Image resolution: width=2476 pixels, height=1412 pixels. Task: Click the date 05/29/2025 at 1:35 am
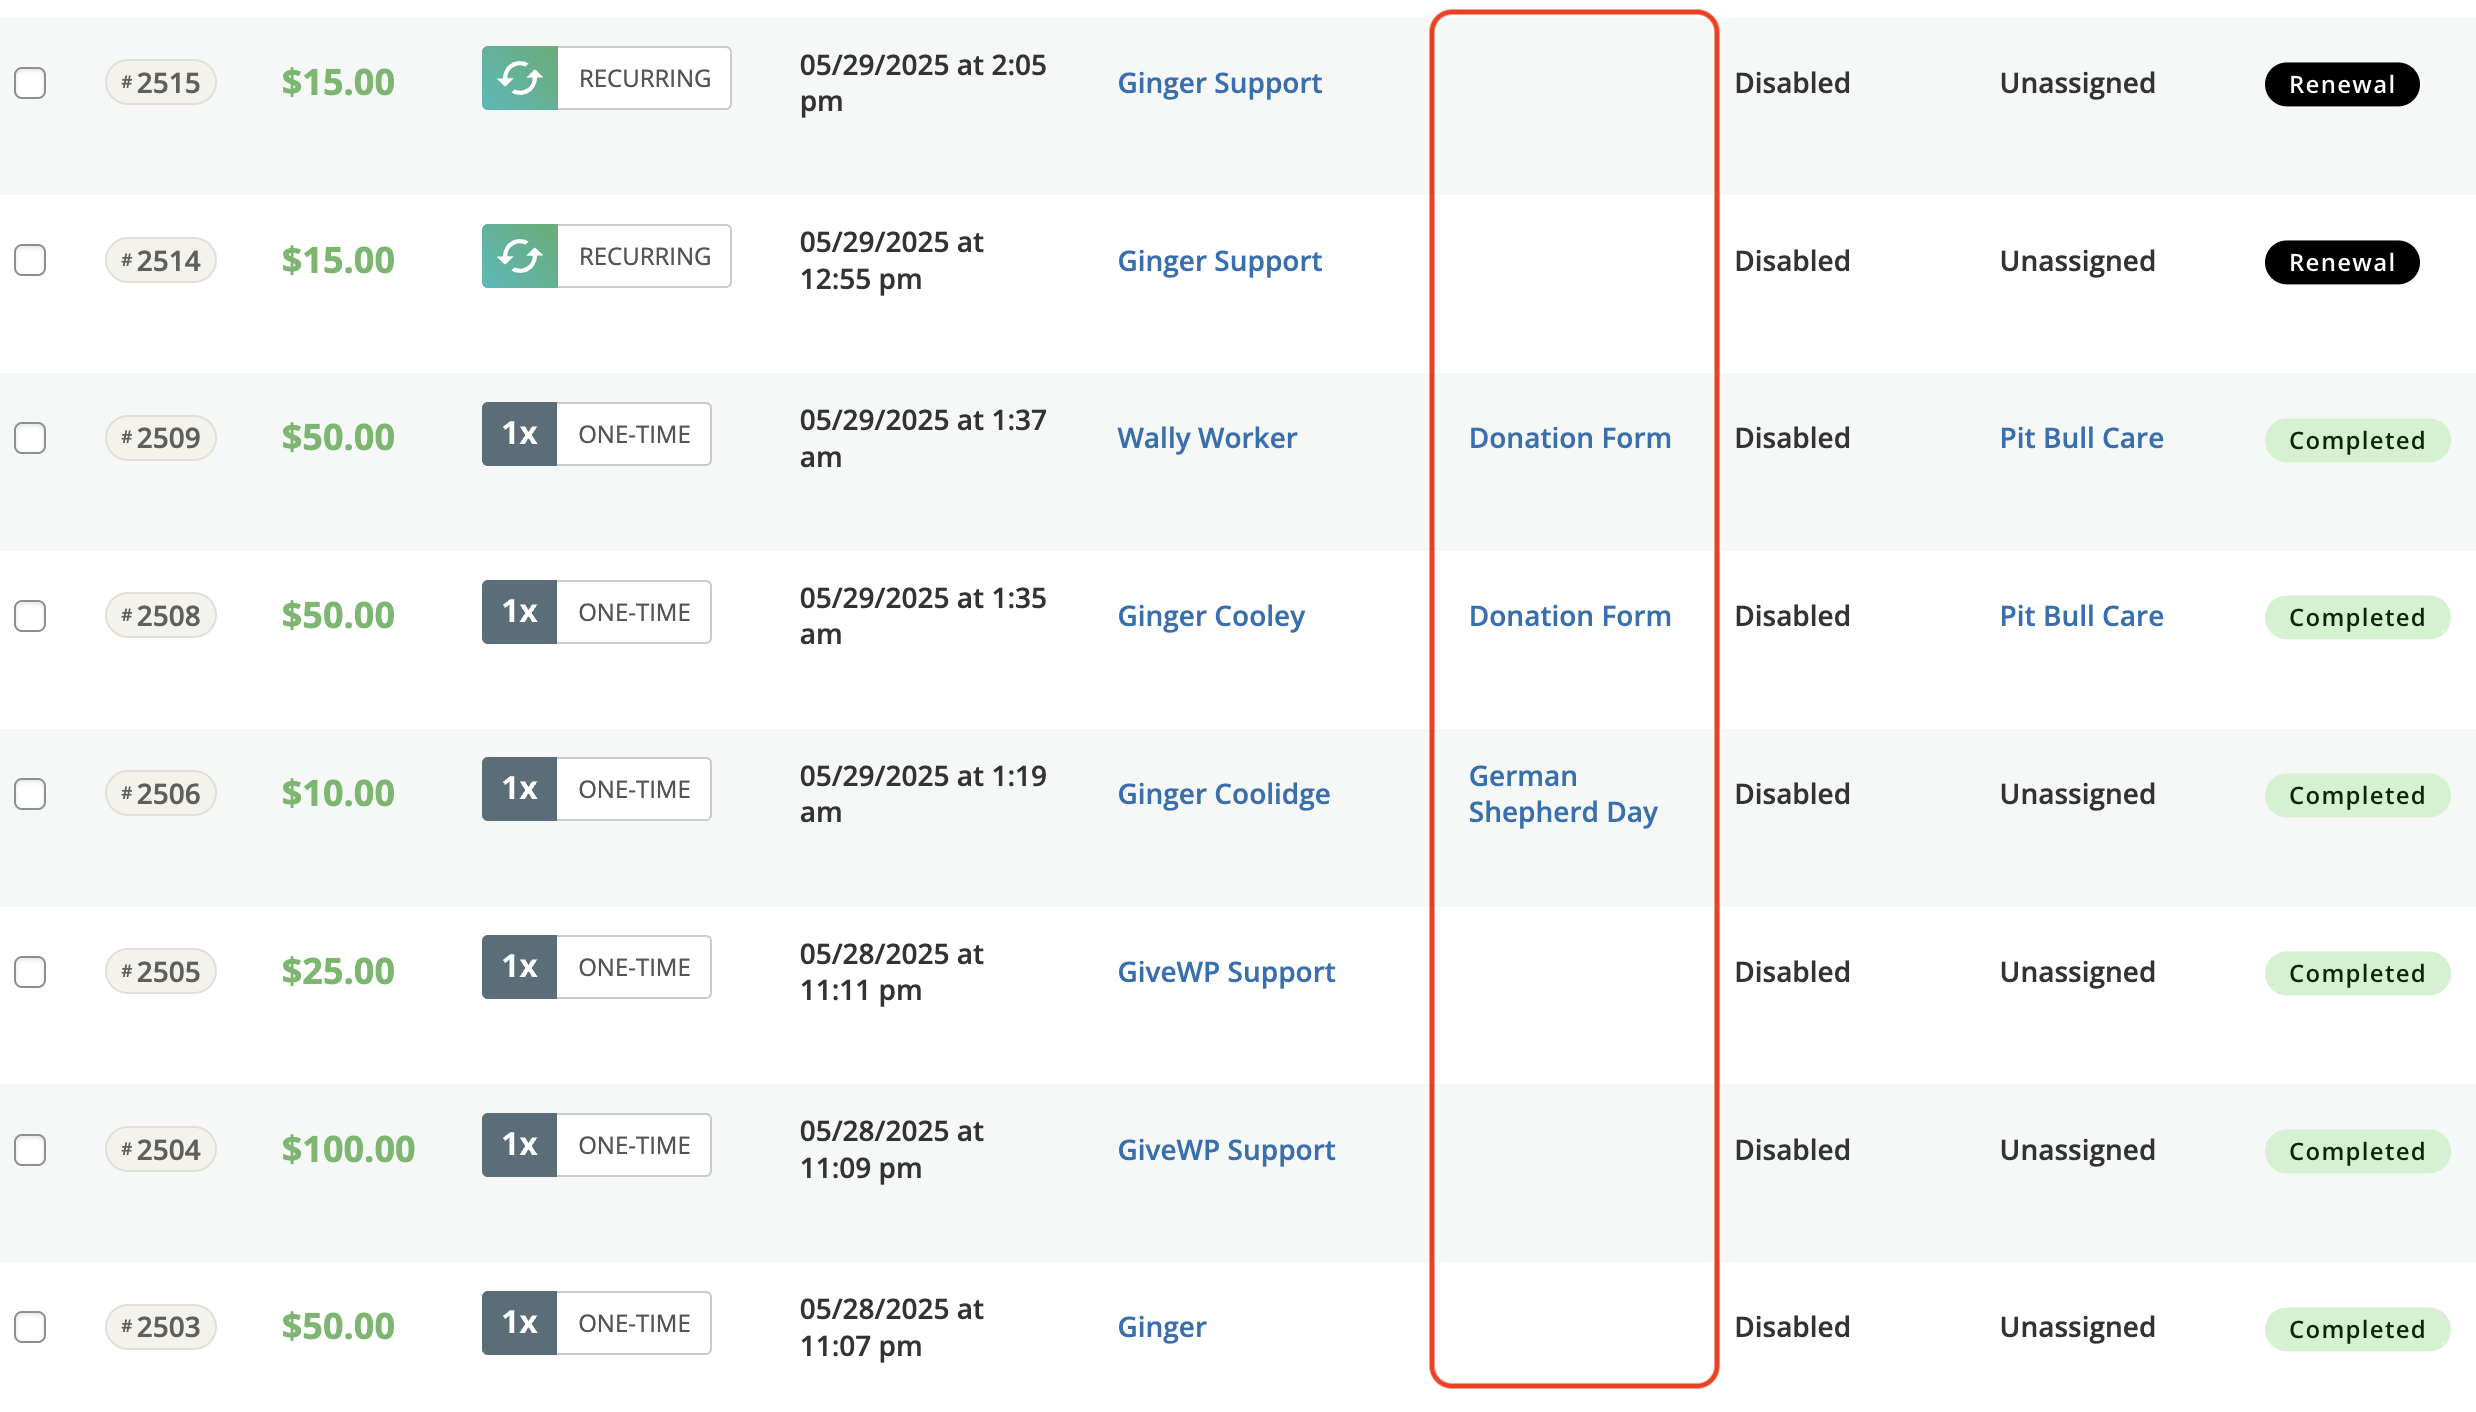tap(923, 616)
